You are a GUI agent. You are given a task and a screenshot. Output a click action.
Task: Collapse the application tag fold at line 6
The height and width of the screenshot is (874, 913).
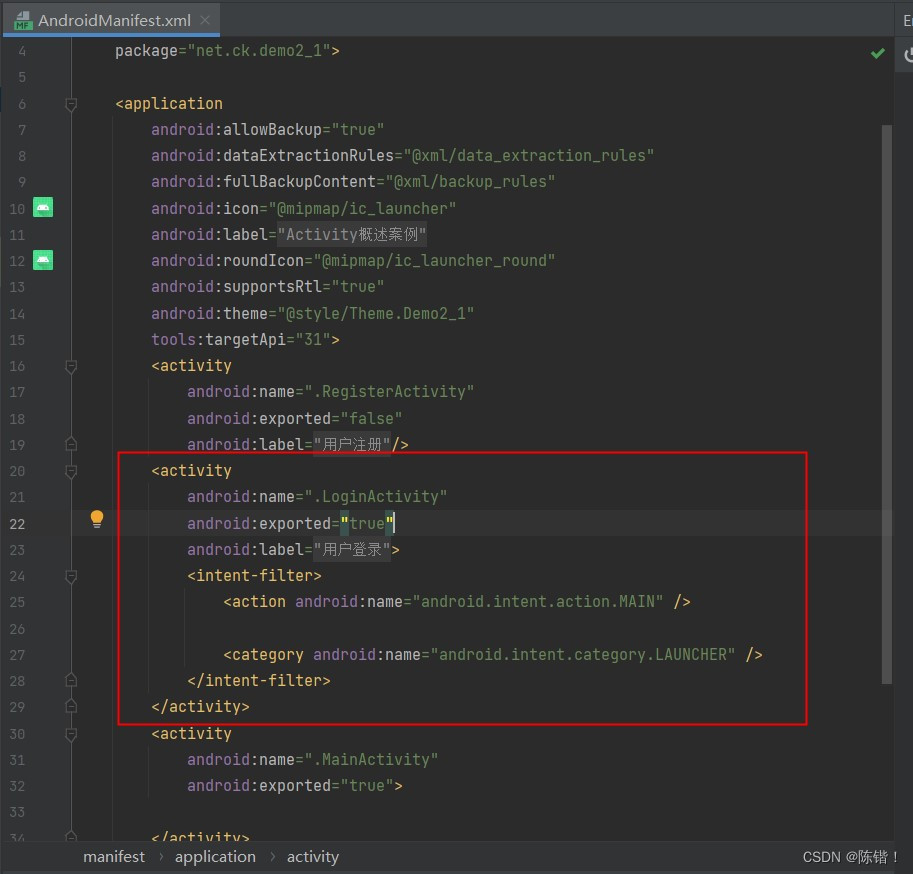pos(71,104)
